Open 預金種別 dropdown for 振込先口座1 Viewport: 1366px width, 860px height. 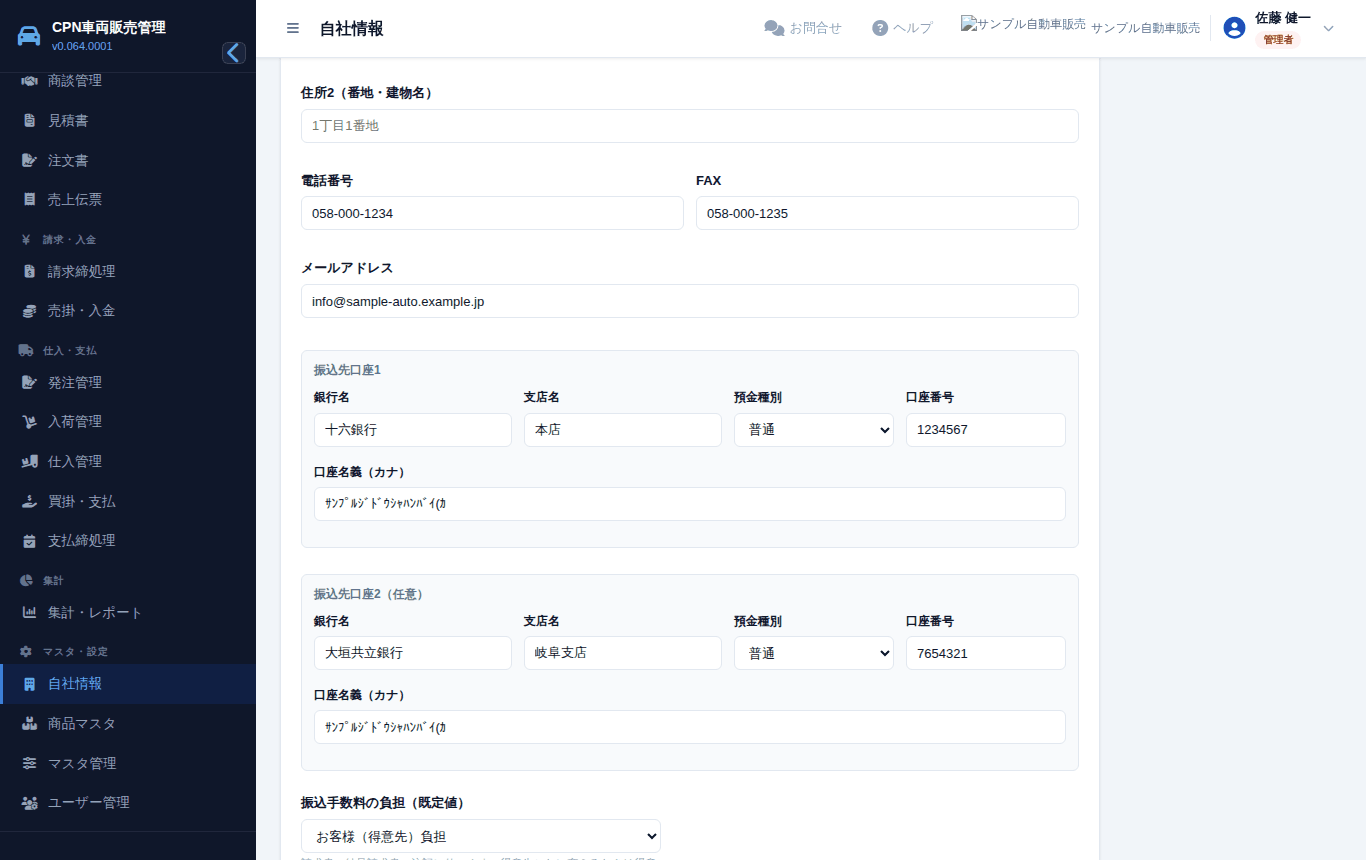814,430
